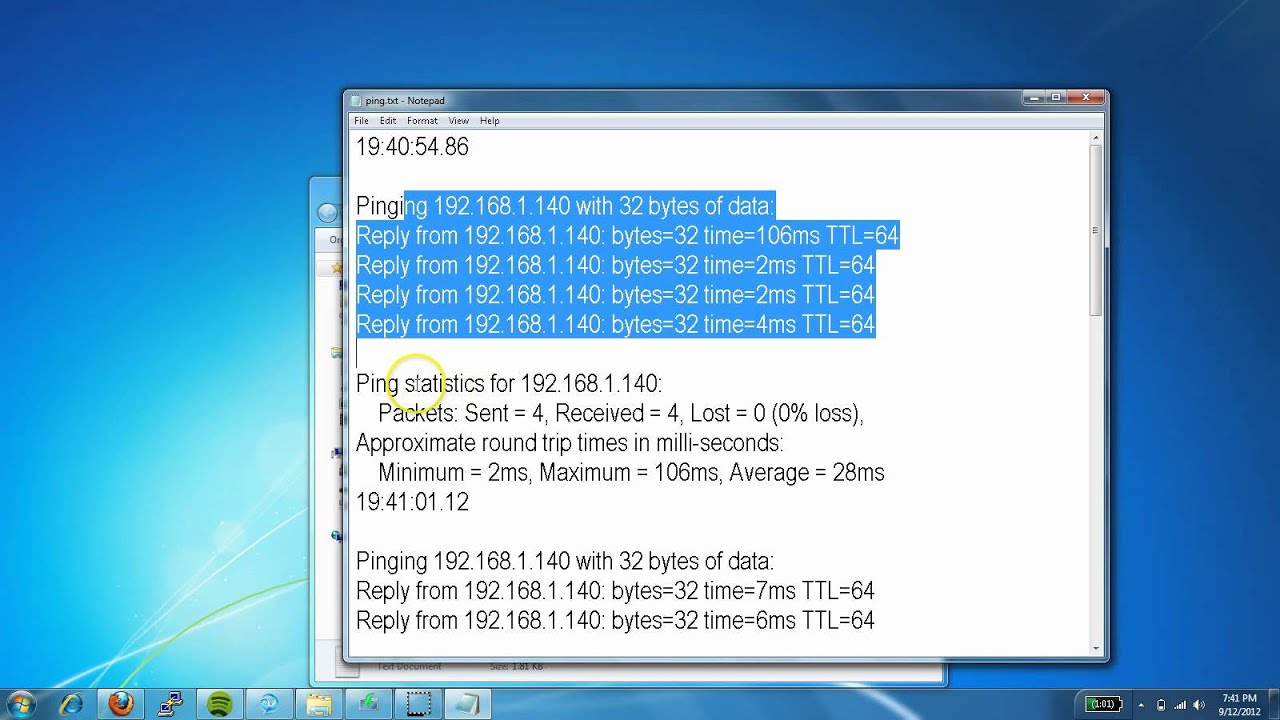Close the ping.txt Notepad window
1280x720 pixels.
click(x=1085, y=97)
